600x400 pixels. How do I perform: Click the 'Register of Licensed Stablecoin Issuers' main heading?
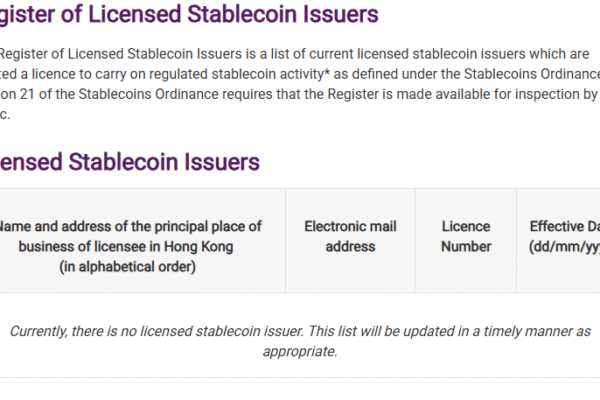pos(190,14)
